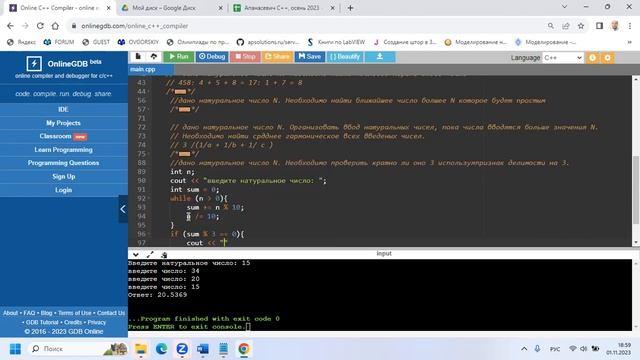
Task: Click the code editor vertical scrollbar
Action: pyautogui.click(x=636, y=190)
